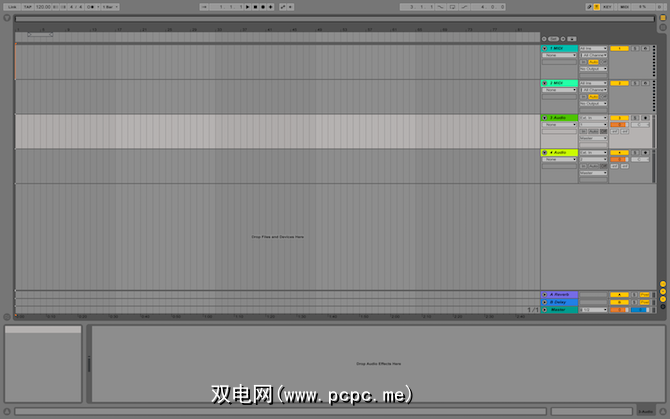Arm the 3 Audio track for recording

pos(646,118)
